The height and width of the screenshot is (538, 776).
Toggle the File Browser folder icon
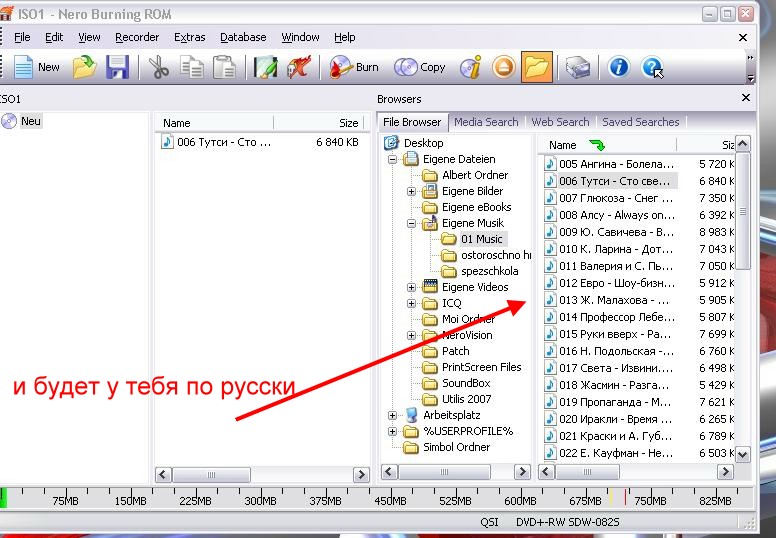pos(536,67)
